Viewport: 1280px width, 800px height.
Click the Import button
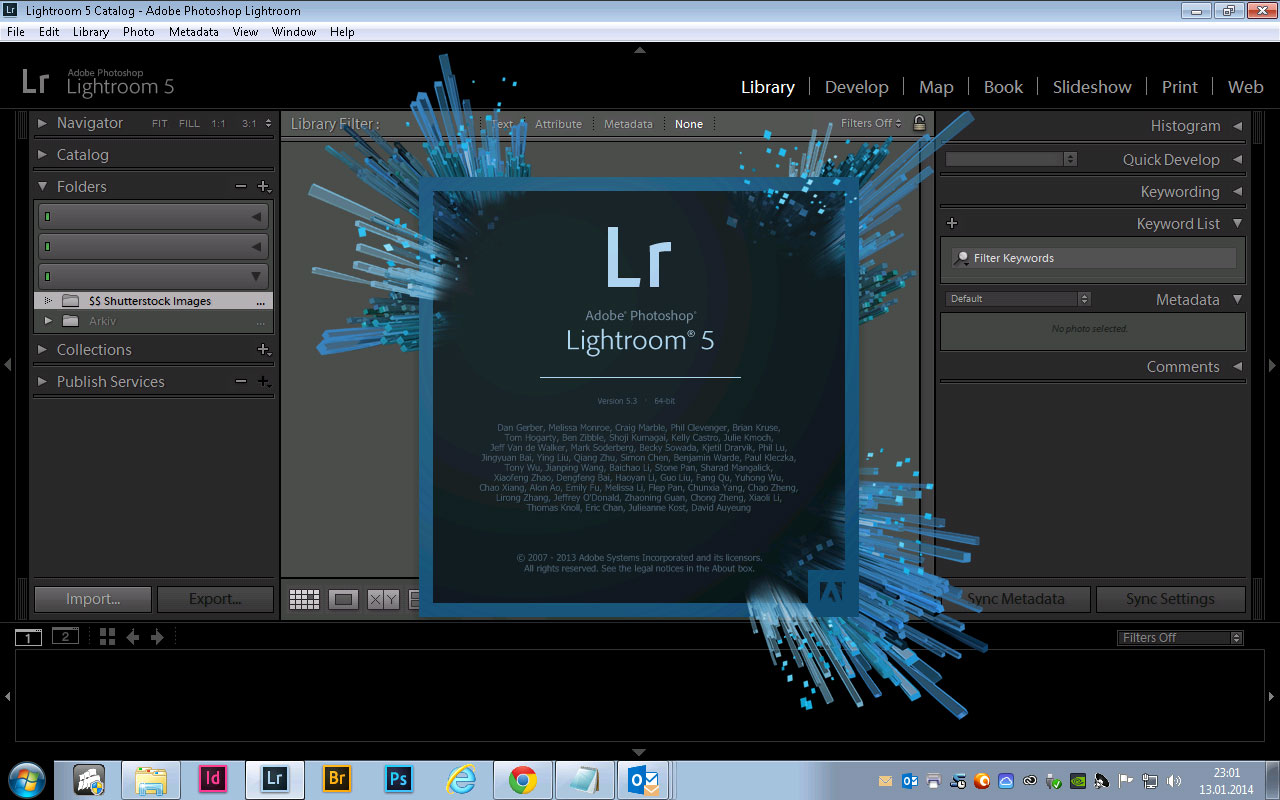(93, 599)
